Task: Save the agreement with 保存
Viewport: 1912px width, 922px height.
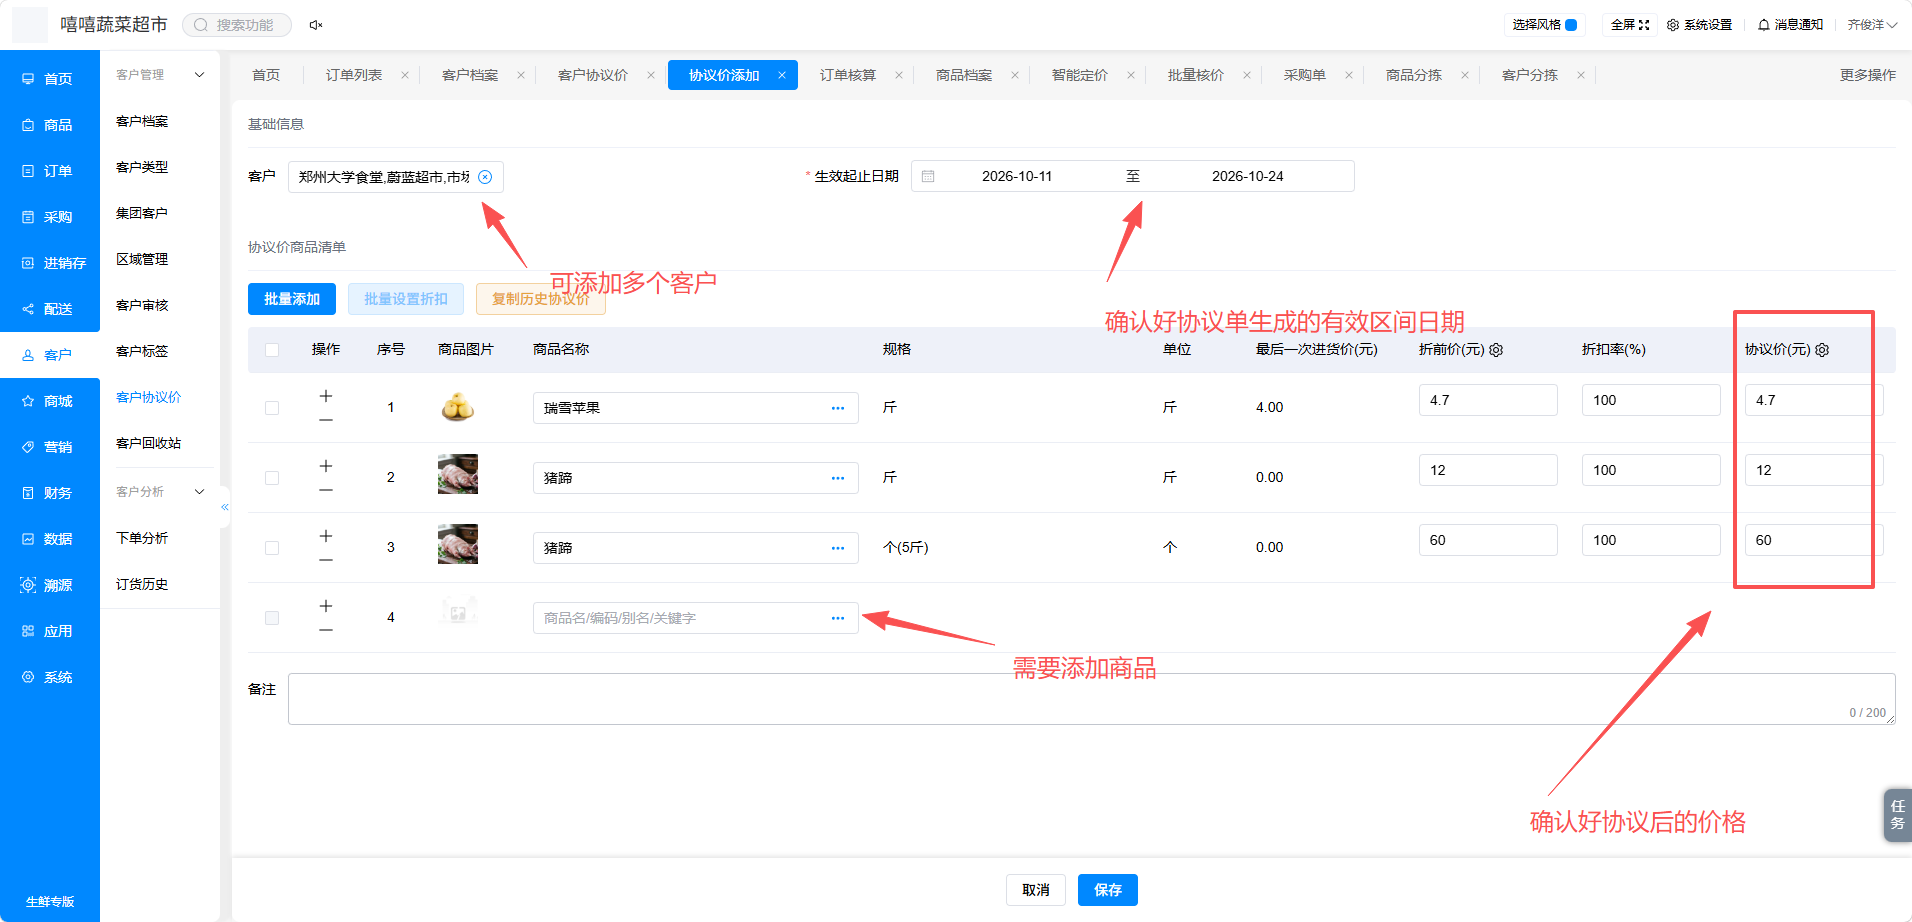Action: pos(1108,890)
